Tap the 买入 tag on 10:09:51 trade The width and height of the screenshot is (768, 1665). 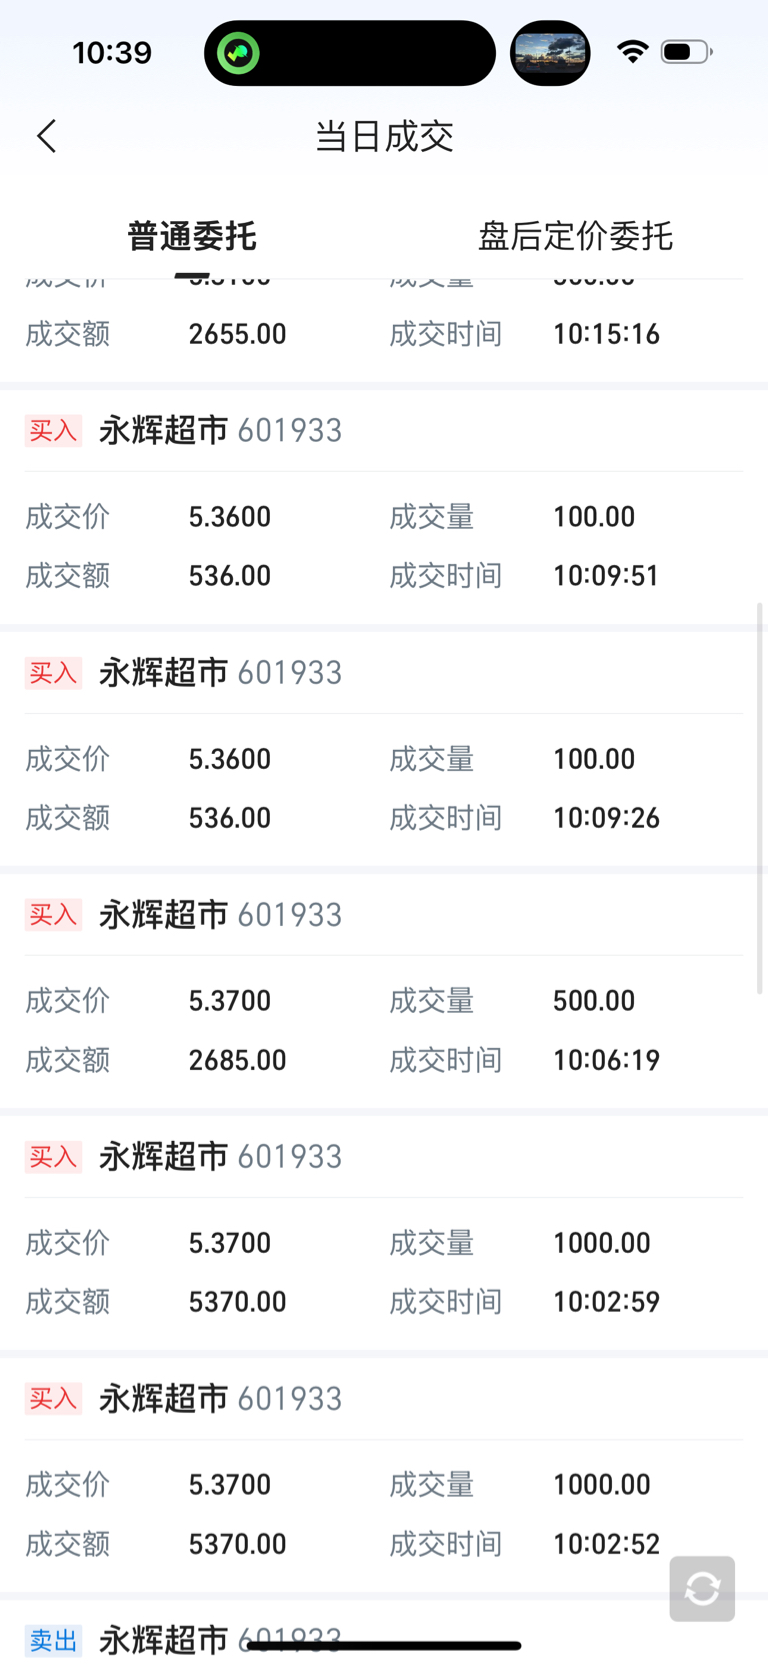pos(53,431)
